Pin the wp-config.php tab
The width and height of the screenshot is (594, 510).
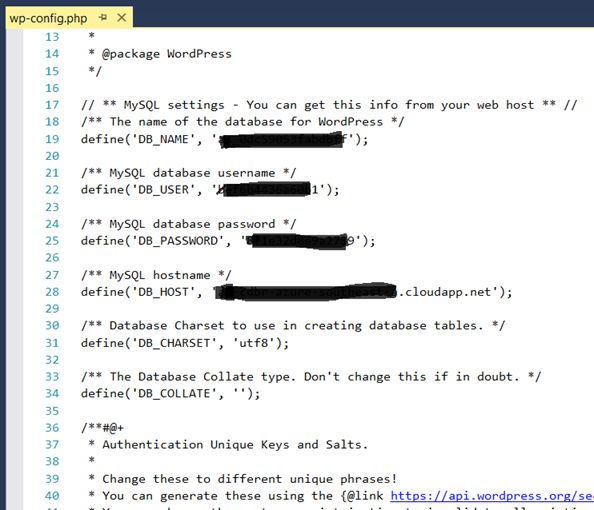[x=103, y=17]
